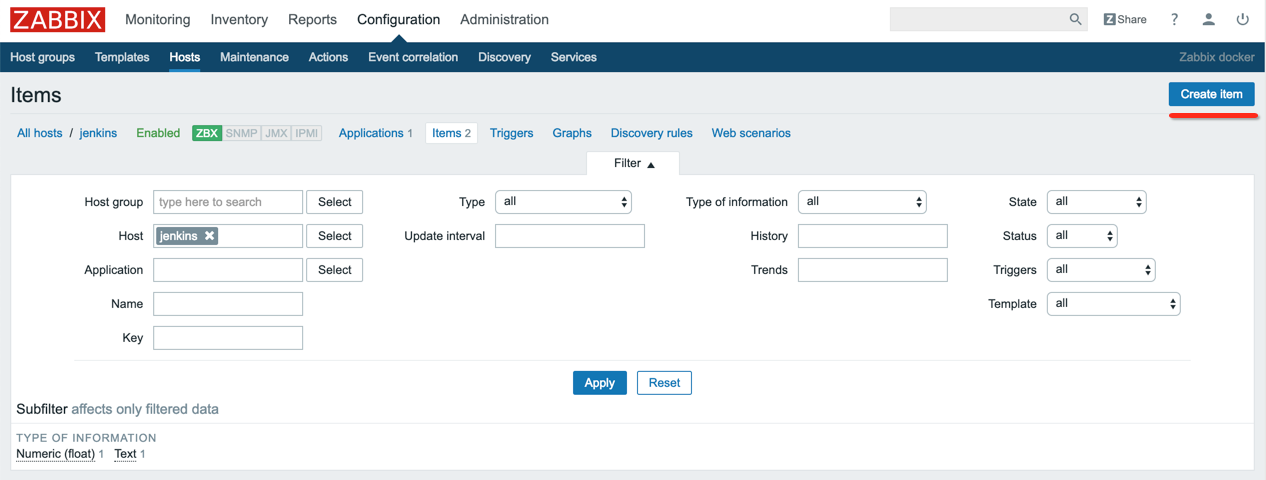The image size is (1266, 480).
Task: Apply the filter settings
Action: click(x=599, y=383)
